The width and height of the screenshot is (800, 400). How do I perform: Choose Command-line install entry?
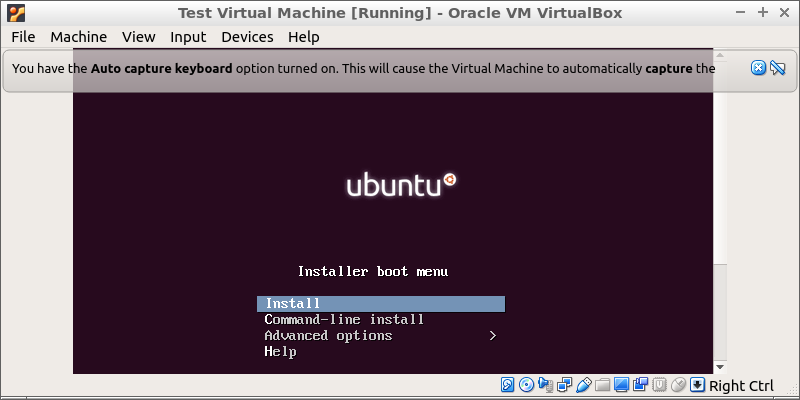point(344,320)
